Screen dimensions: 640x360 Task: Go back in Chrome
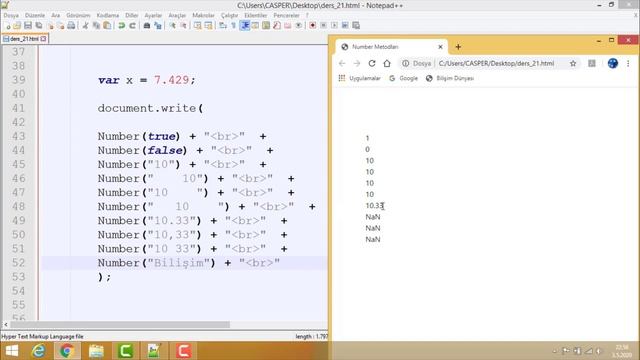[342, 63]
